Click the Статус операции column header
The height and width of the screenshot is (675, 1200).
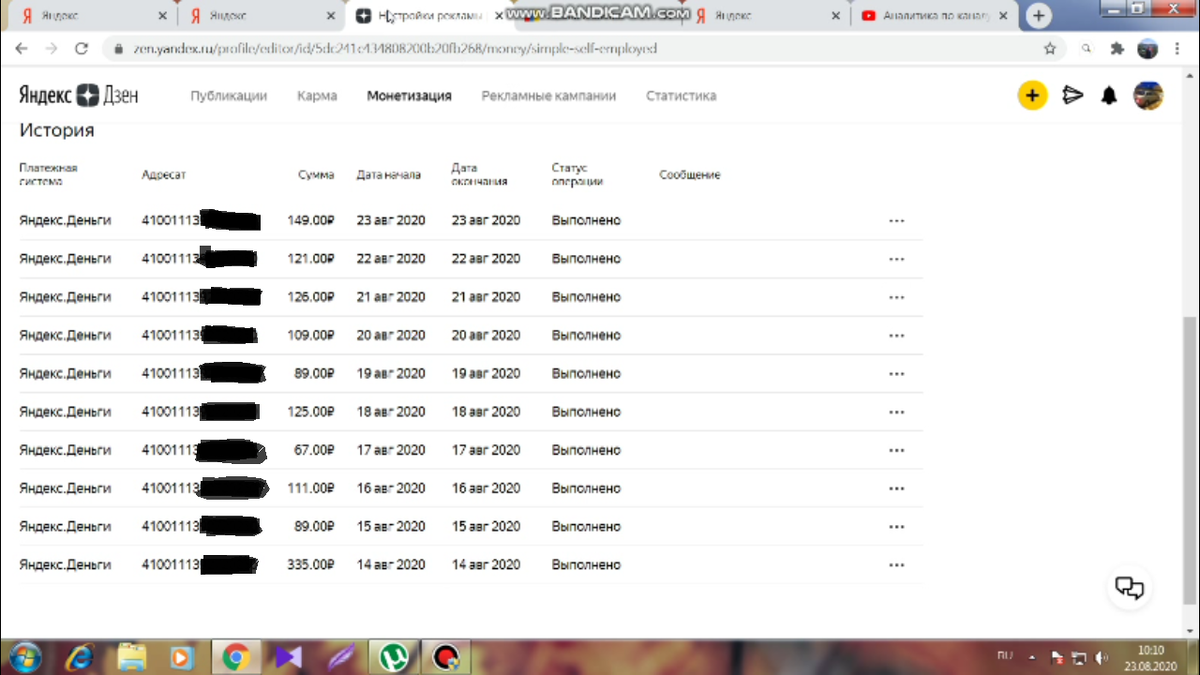(x=577, y=175)
